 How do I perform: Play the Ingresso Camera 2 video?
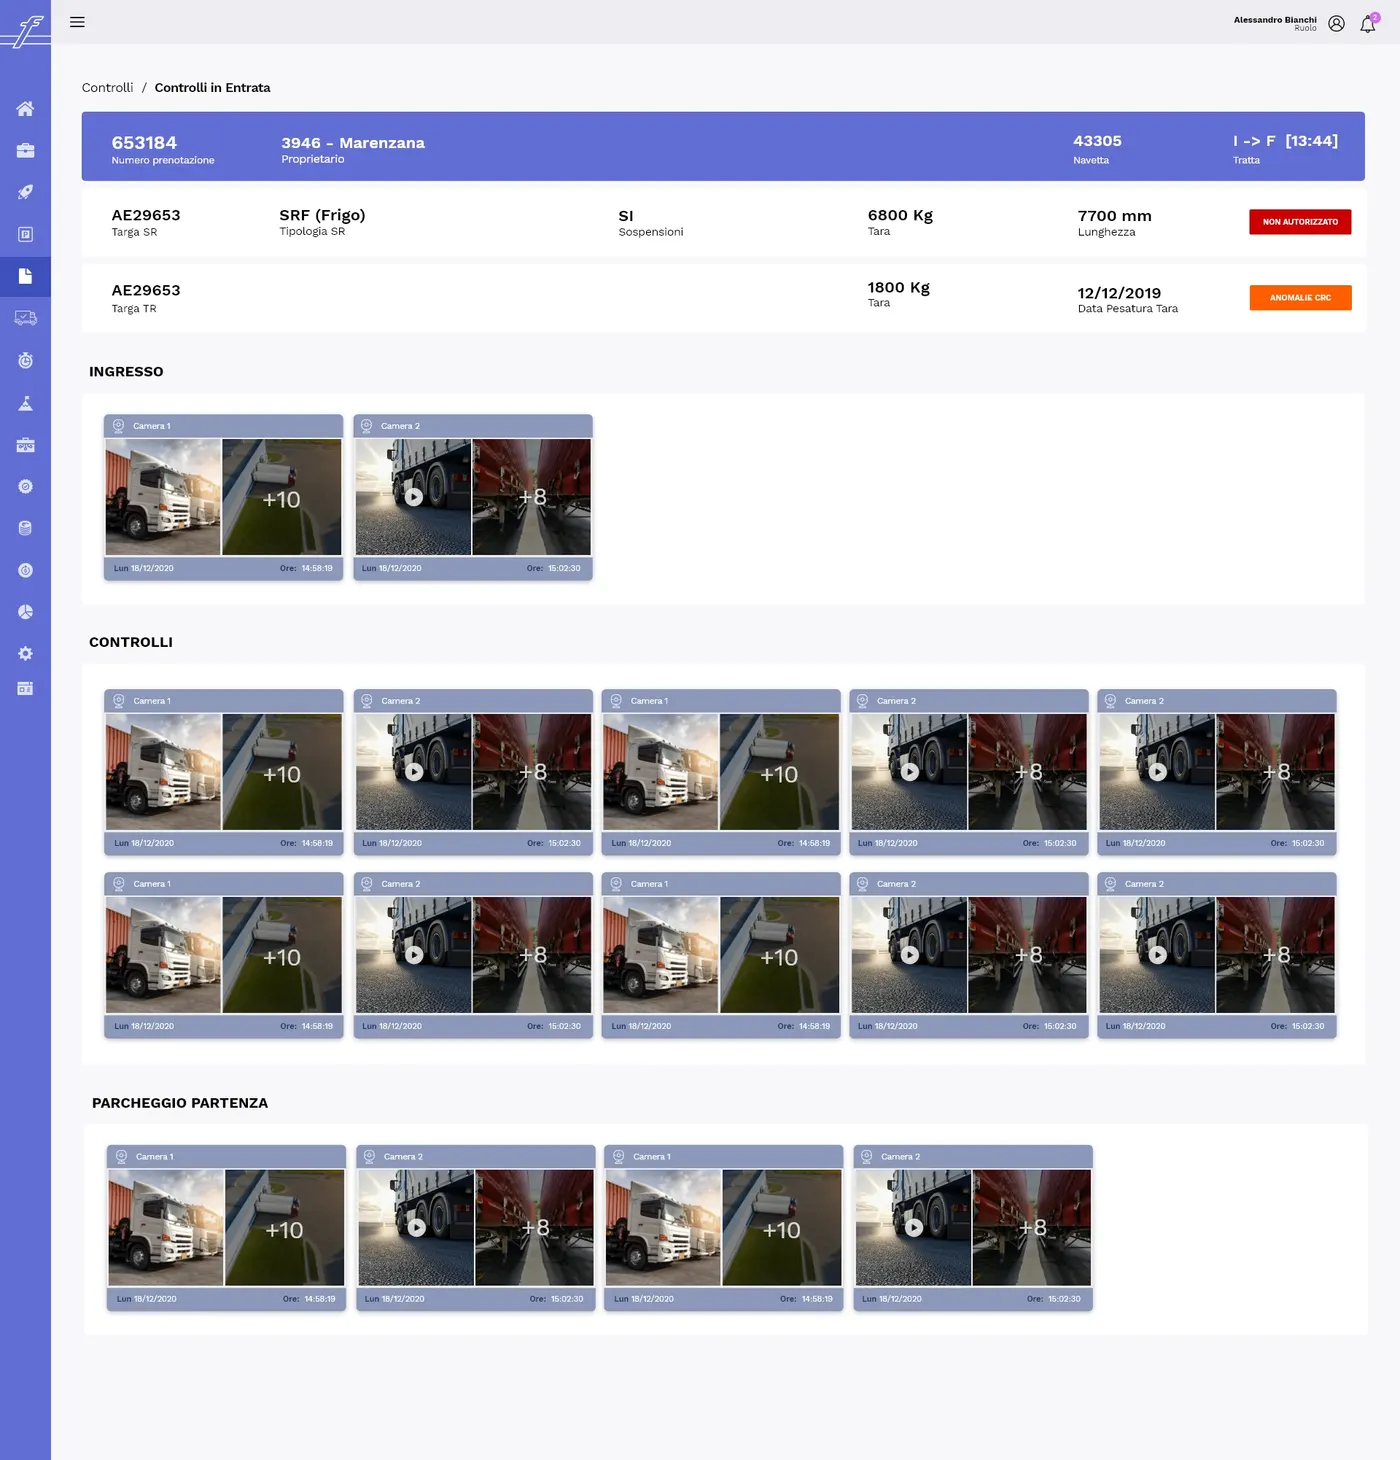(414, 496)
